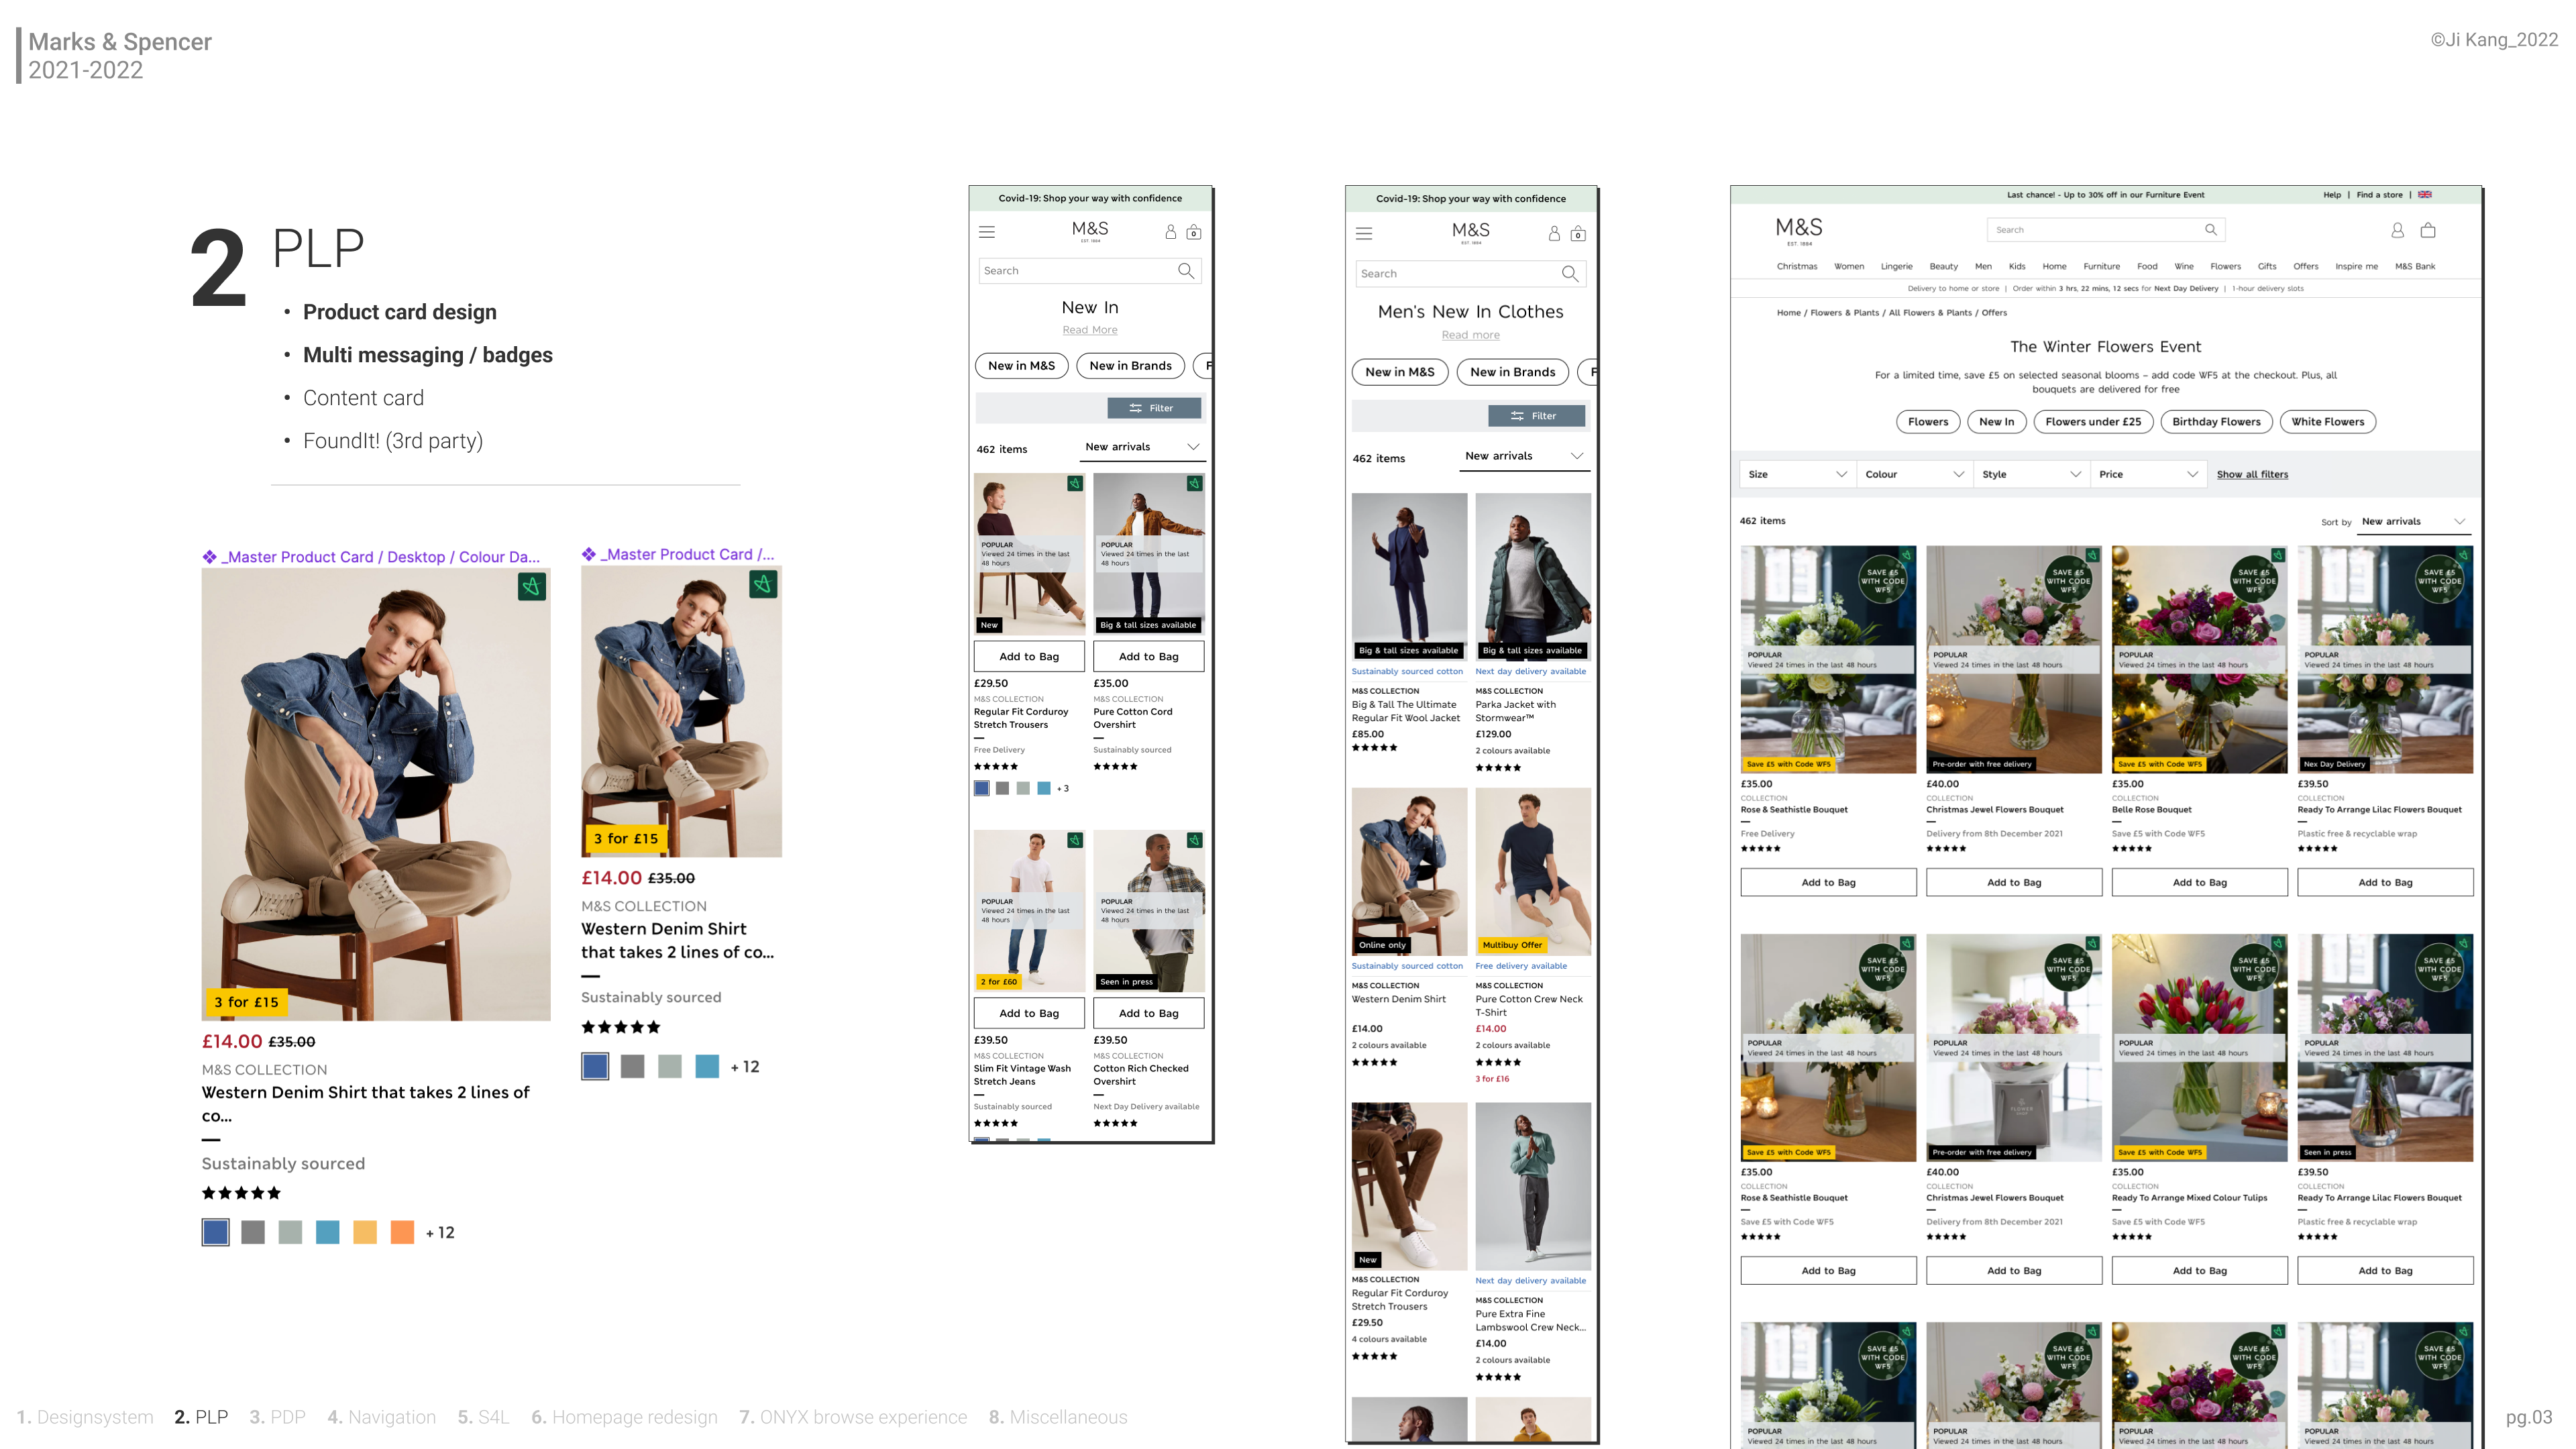Viewport: 2576px width, 1449px height.
Task: Click search magnifier on New In mobile page
Action: (1186, 271)
